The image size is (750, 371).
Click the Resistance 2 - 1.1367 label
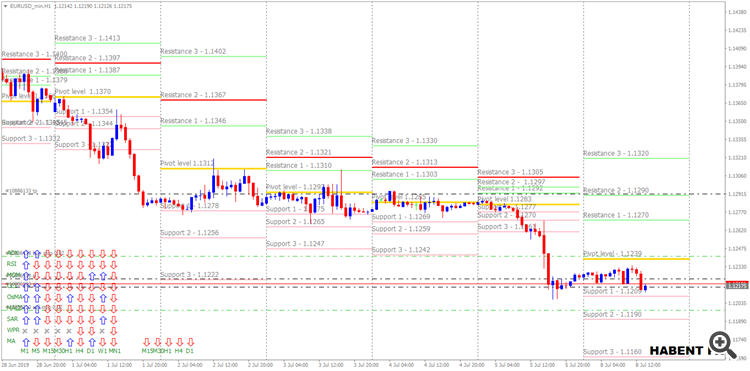pos(193,95)
